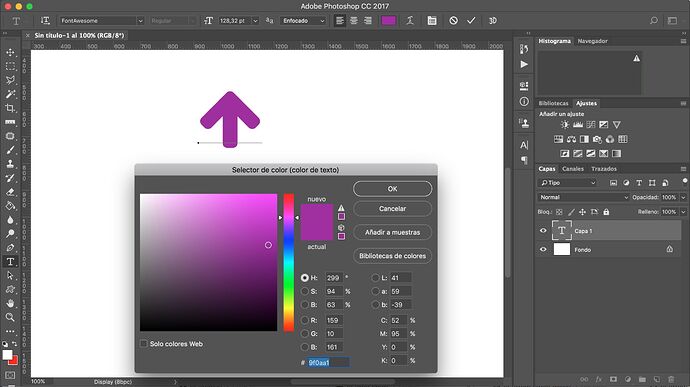
Task: Select the H hue radio button
Action: [x=305, y=278]
